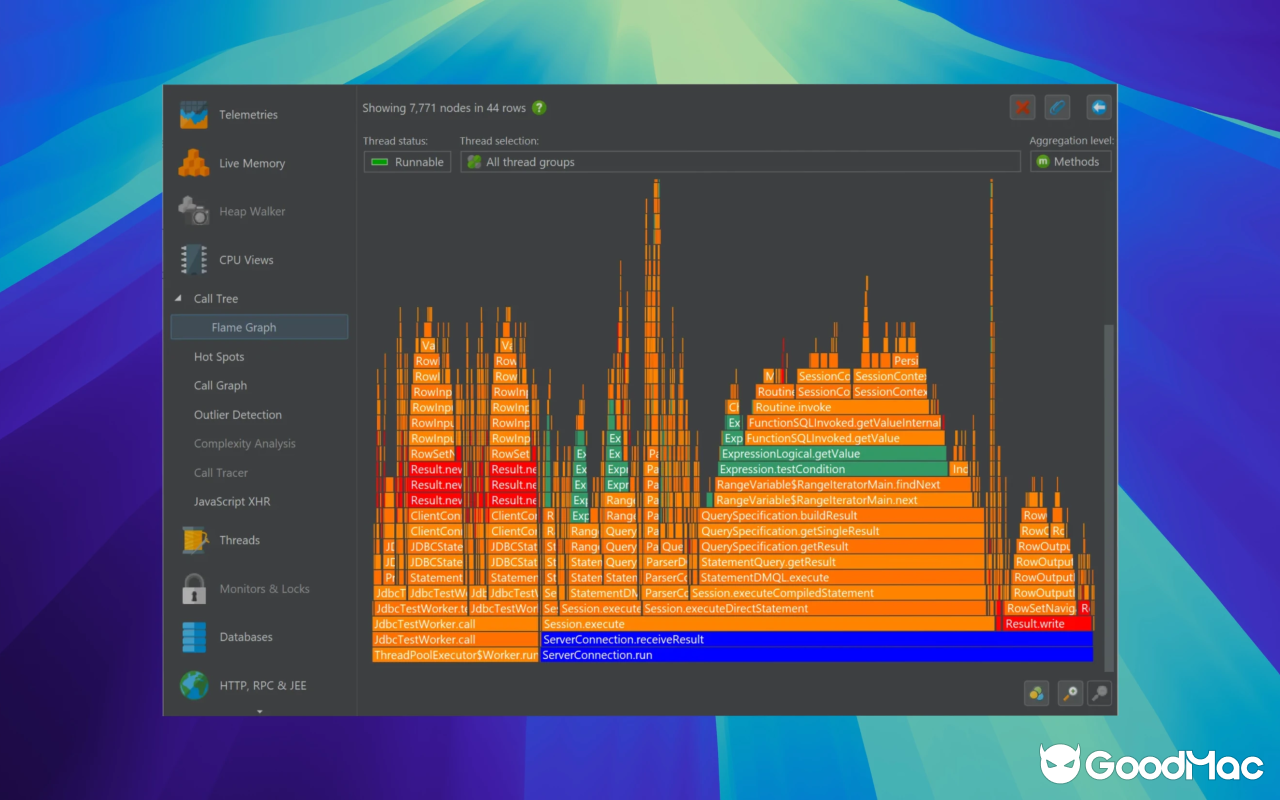
Task: Zoom in using the magnifier icon
Action: [x=1069, y=693]
